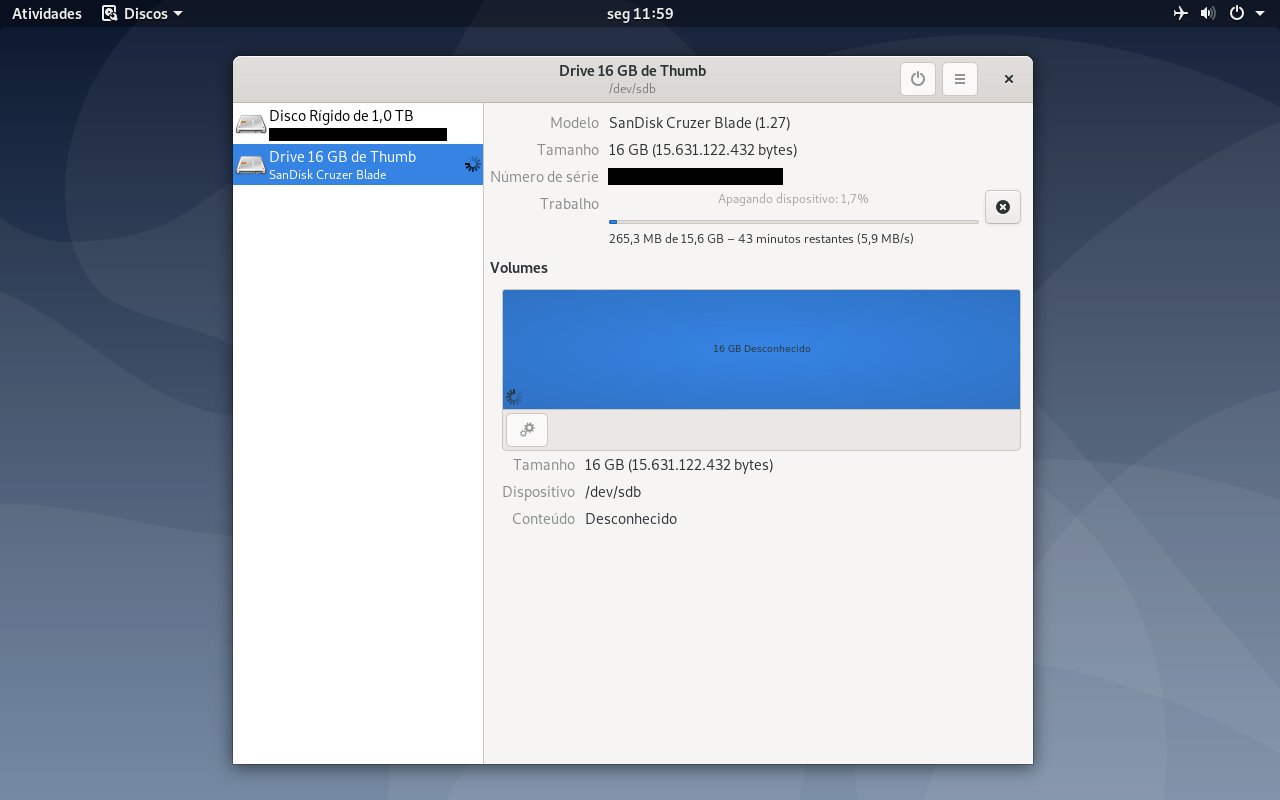Open the system power menu icon
This screenshot has height=800, width=1280.
[1237, 14]
